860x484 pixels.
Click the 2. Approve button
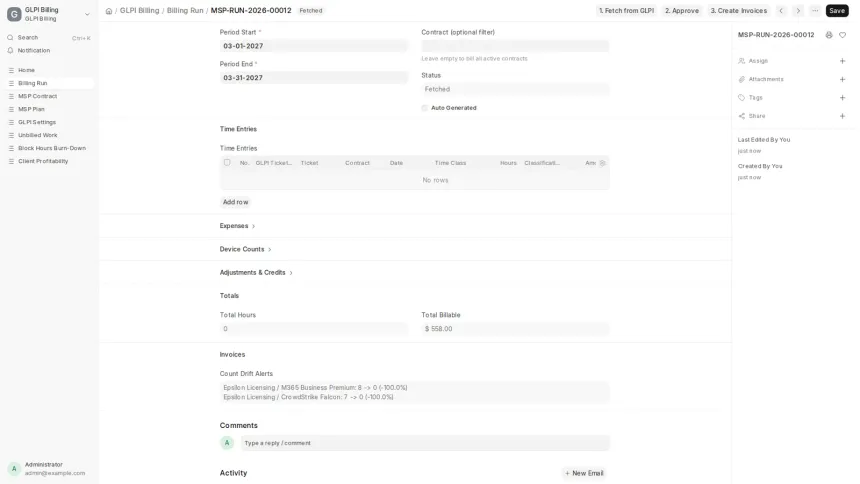(682, 10)
